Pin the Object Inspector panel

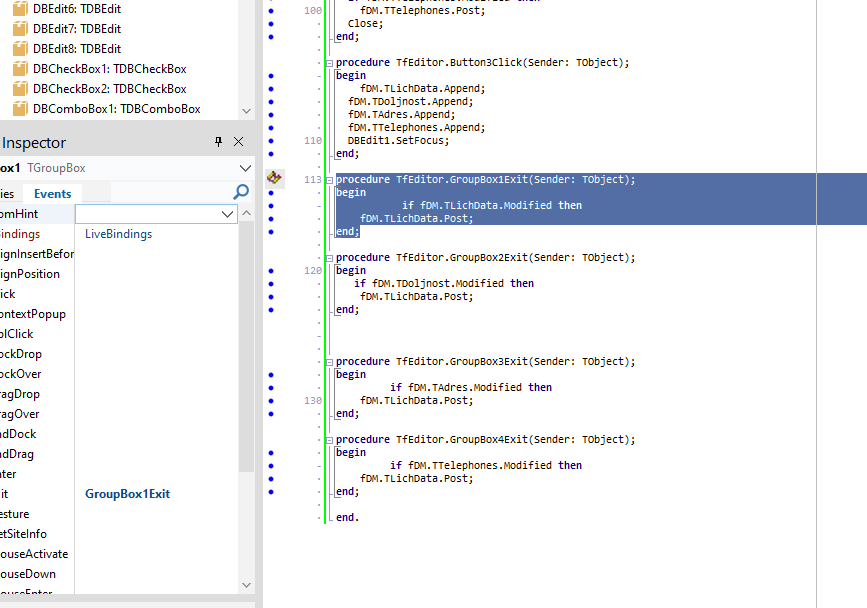pos(218,142)
